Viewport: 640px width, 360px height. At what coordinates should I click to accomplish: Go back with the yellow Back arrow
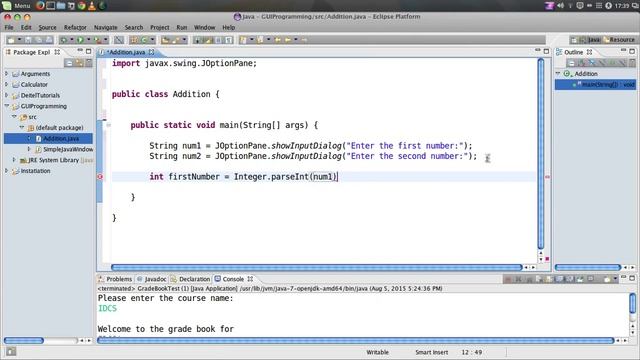(288, 40)
